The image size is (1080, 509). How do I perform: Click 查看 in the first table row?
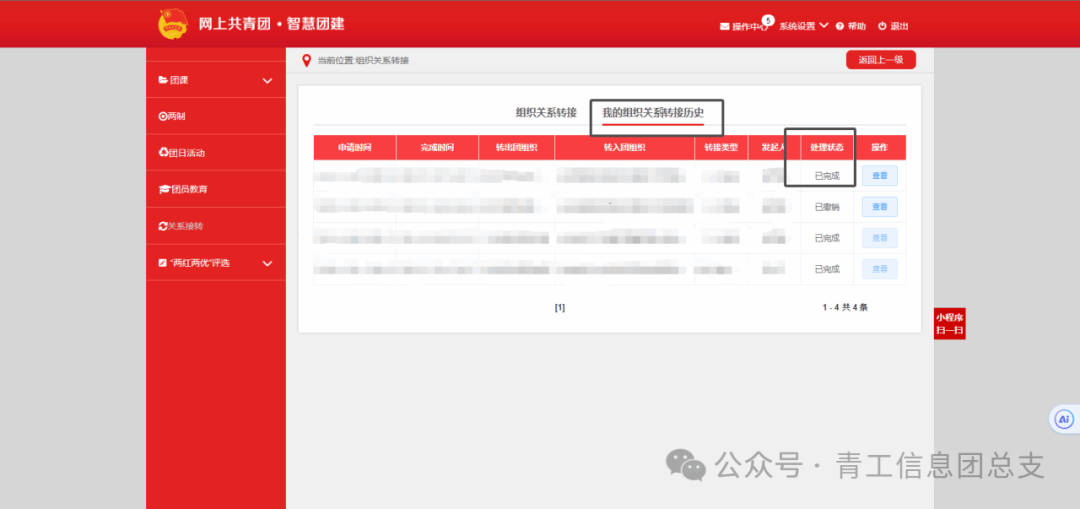pos(879,176)
